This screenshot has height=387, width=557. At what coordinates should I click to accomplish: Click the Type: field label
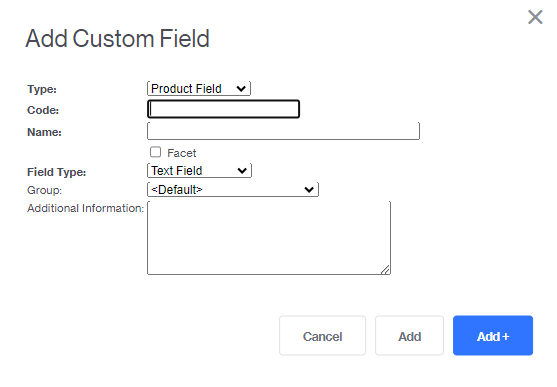click(42, 89)
